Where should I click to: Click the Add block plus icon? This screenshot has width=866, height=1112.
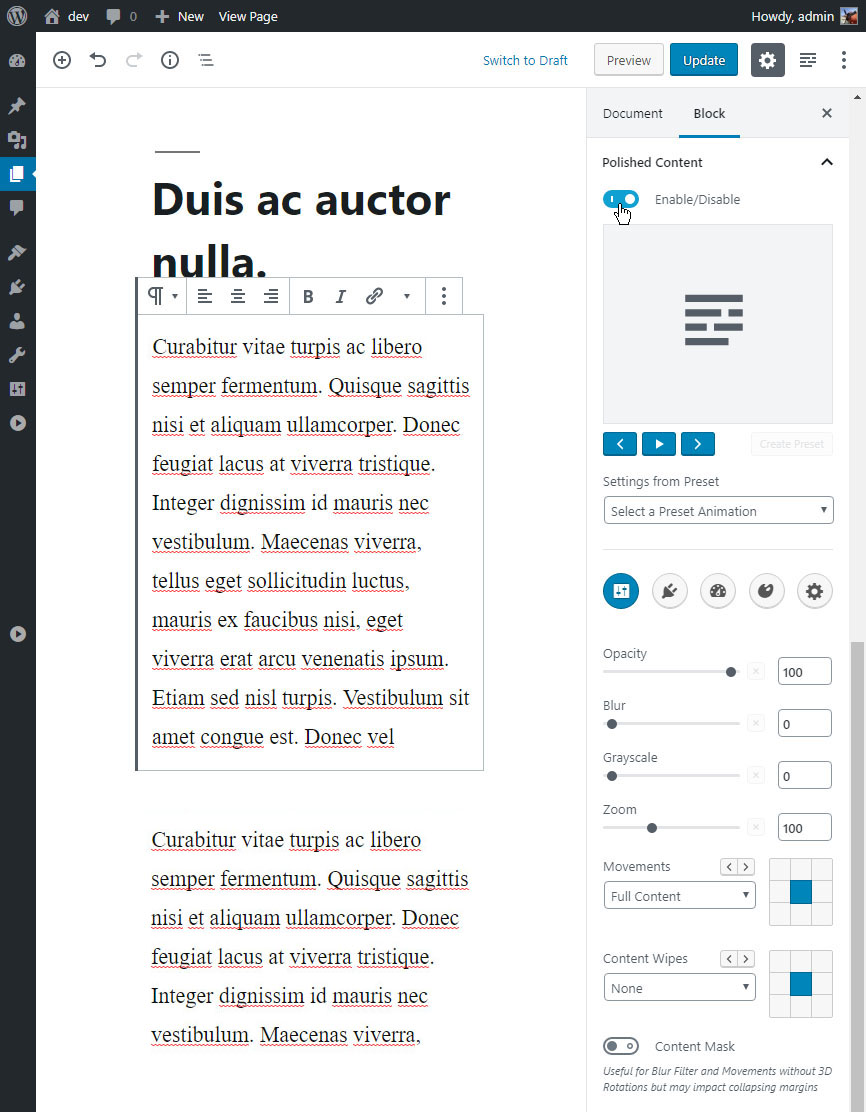click(62, 60)
